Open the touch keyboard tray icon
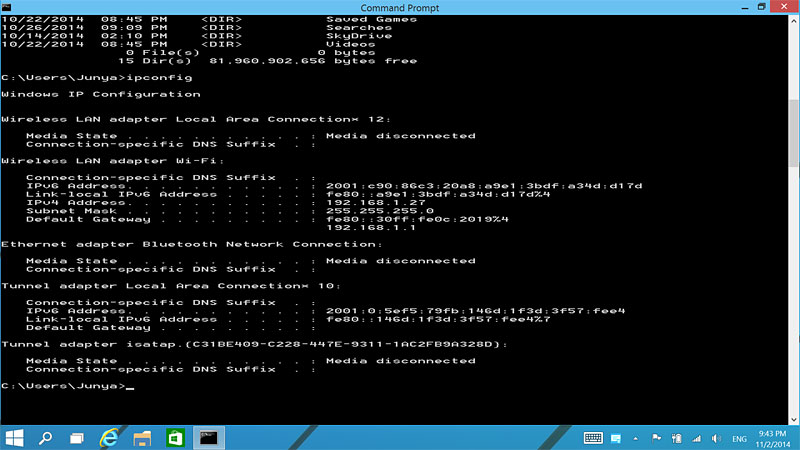The image size is (800, 450). point(593,438)
